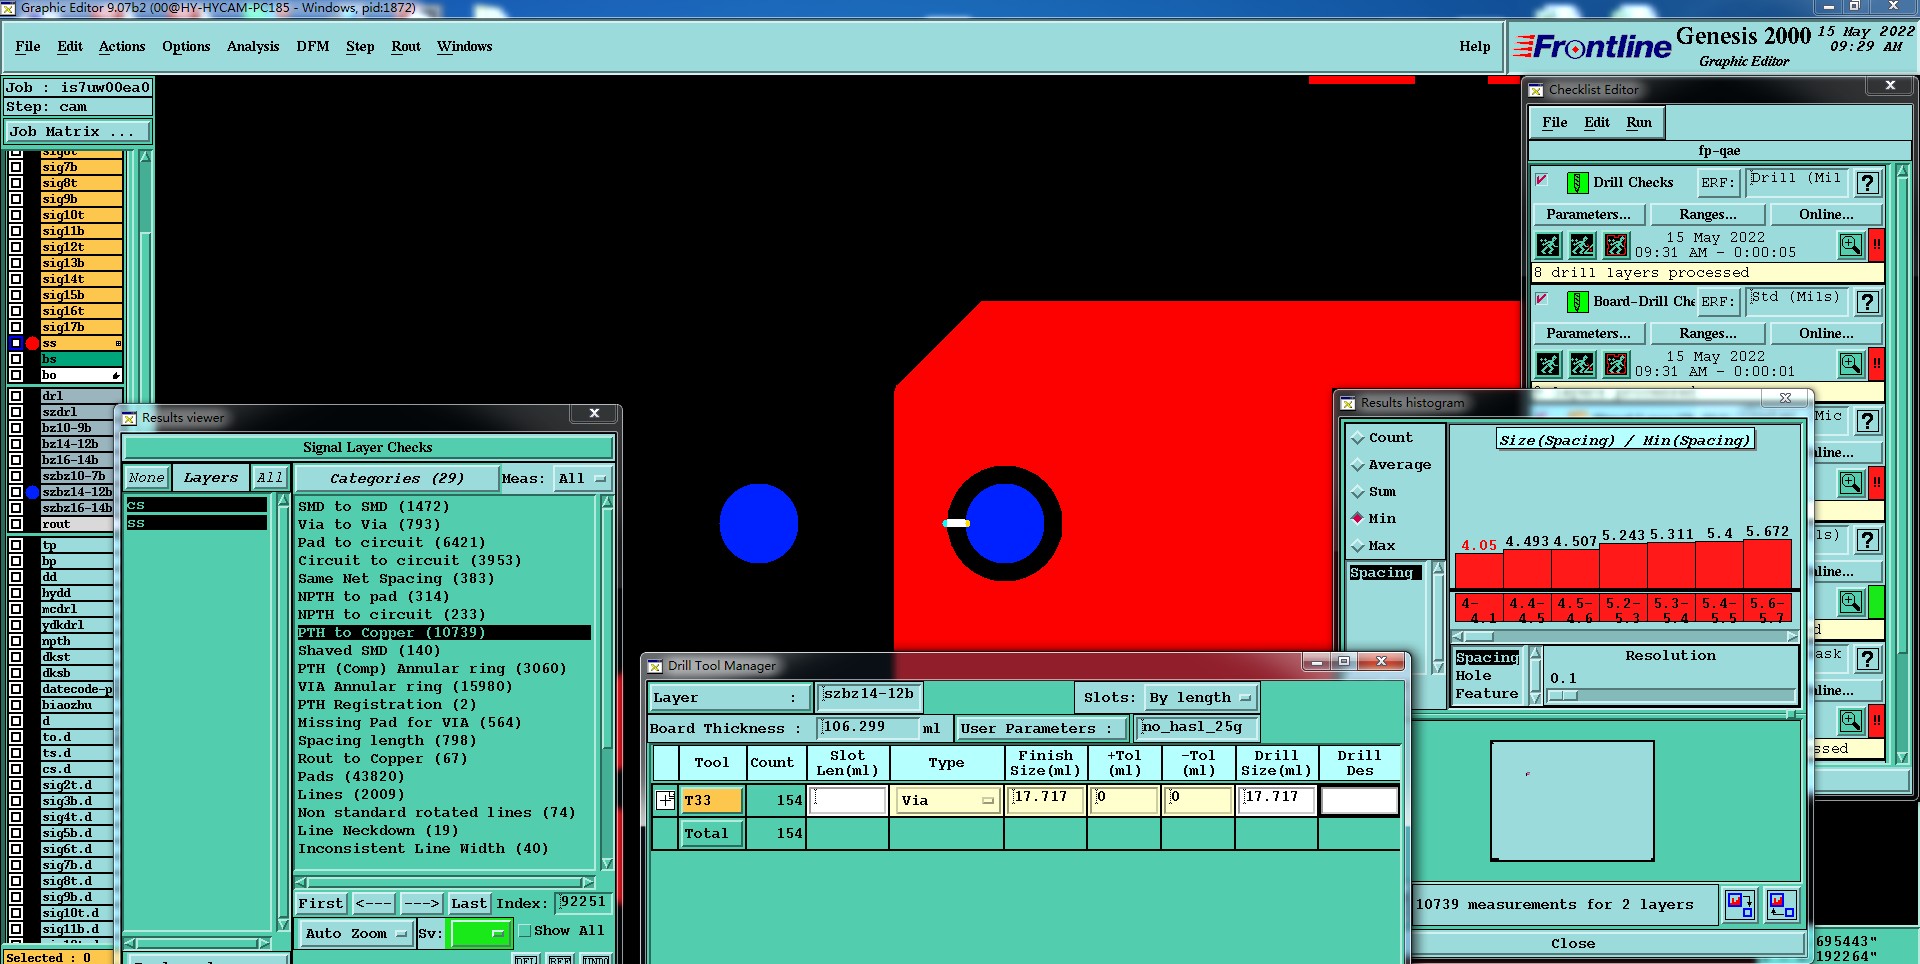This screenshot has width=1920, height=964.
Task: Click second running-man icon in Board-Drill Checks row
Action: click(x=1582, y=364)
